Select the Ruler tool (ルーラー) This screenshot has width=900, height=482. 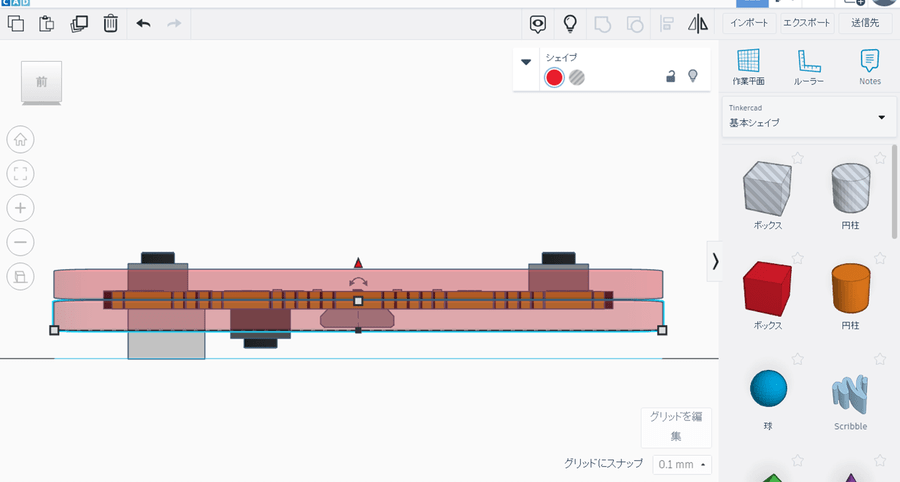(808, 65)
